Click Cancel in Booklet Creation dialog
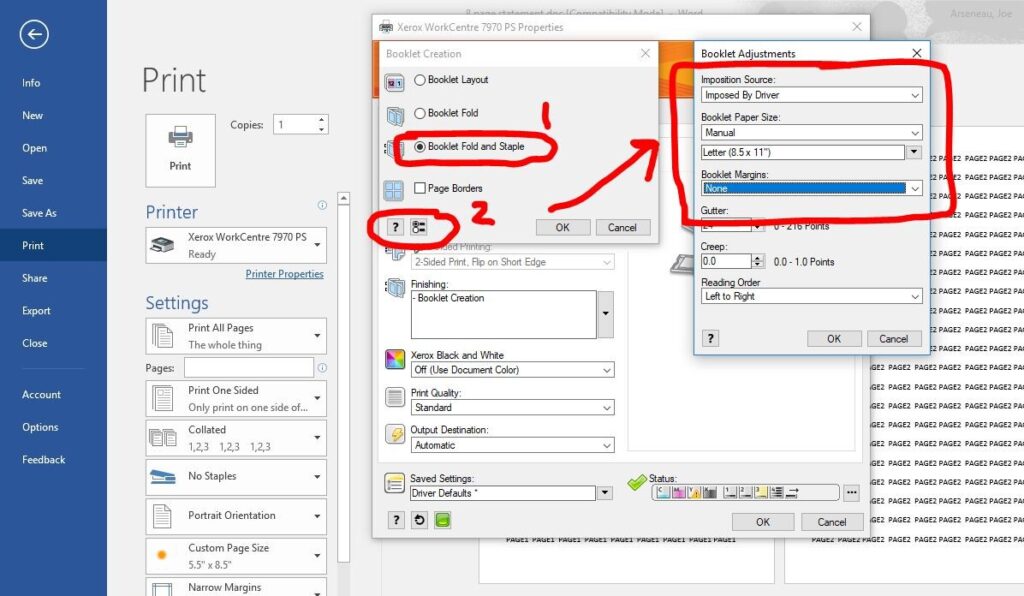Viewport: 1024px width, 596px height. 622,227
